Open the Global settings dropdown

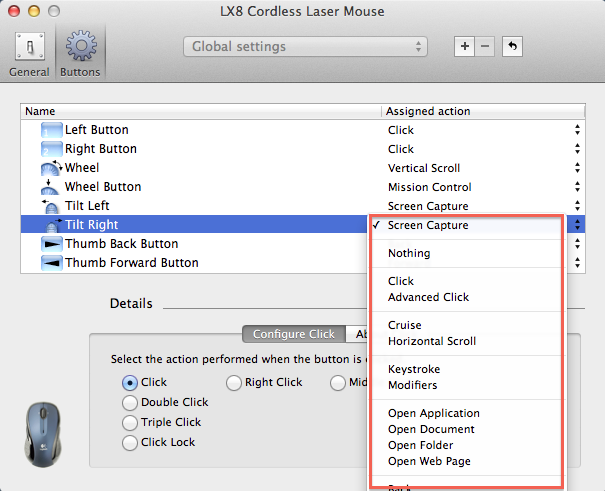click(x=305, y=47)
